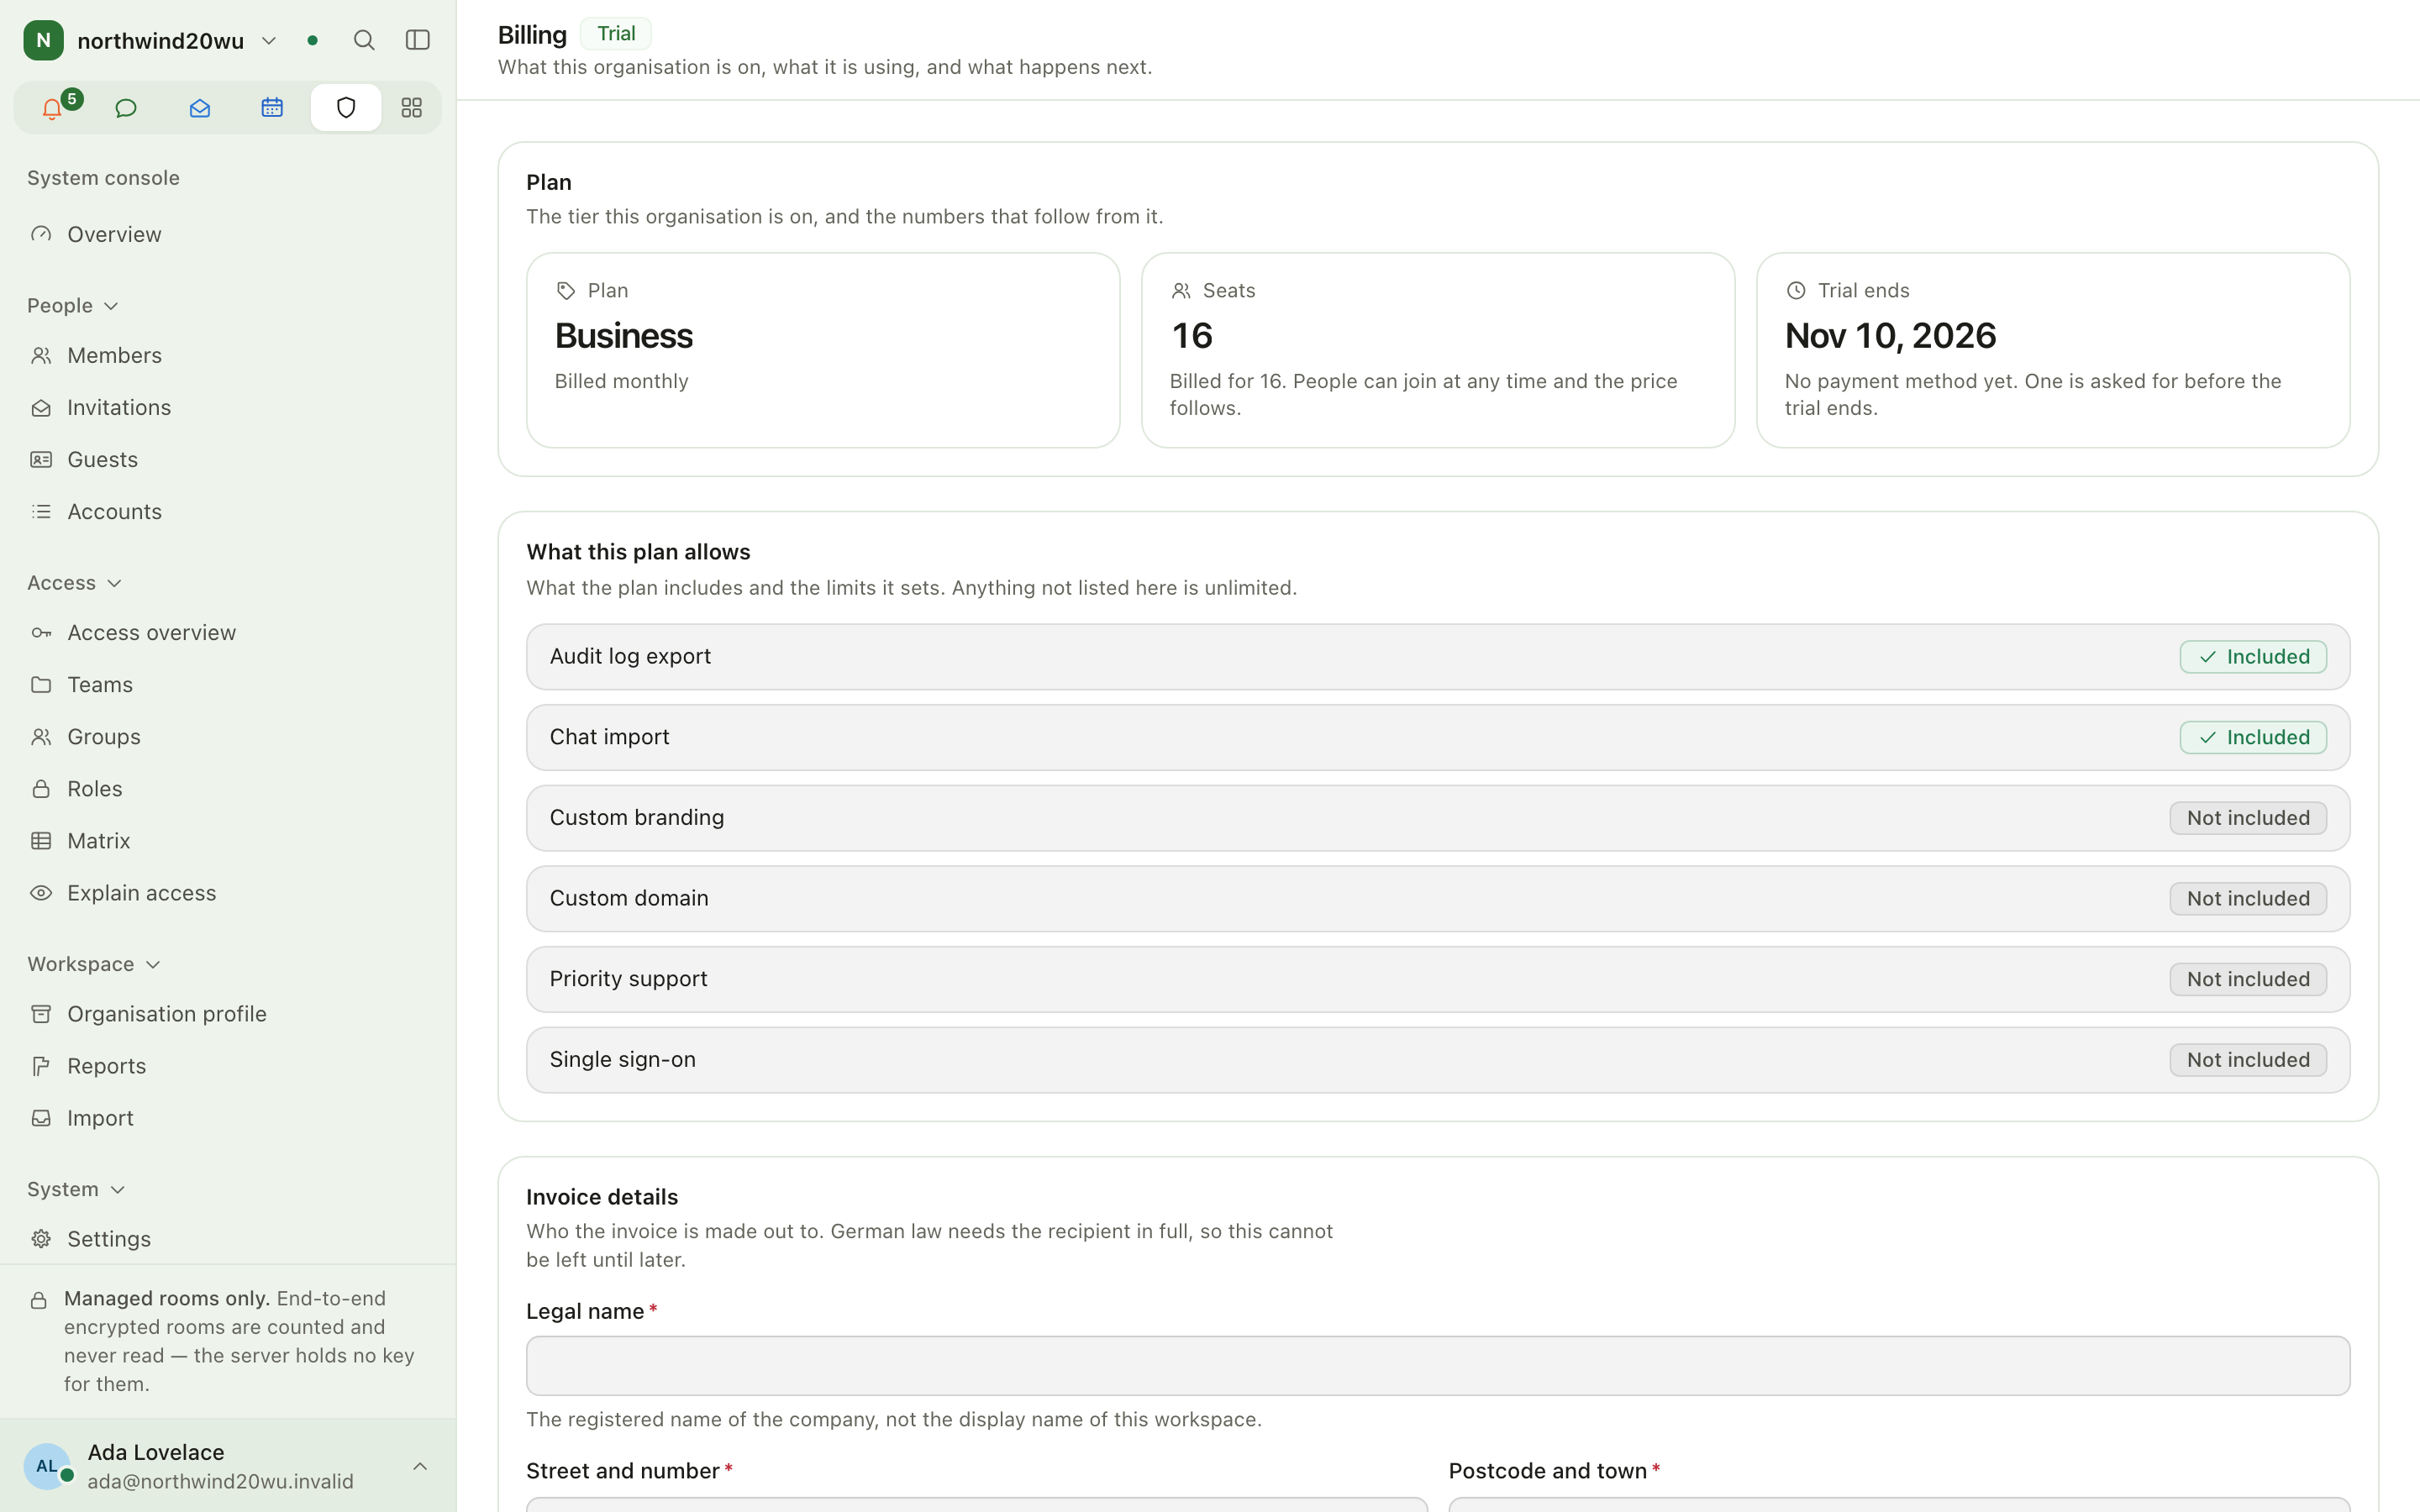The height and width of the screenshot is (1512, 2420).
Task: Open Invitations page
Action: (x=228, y=407)
